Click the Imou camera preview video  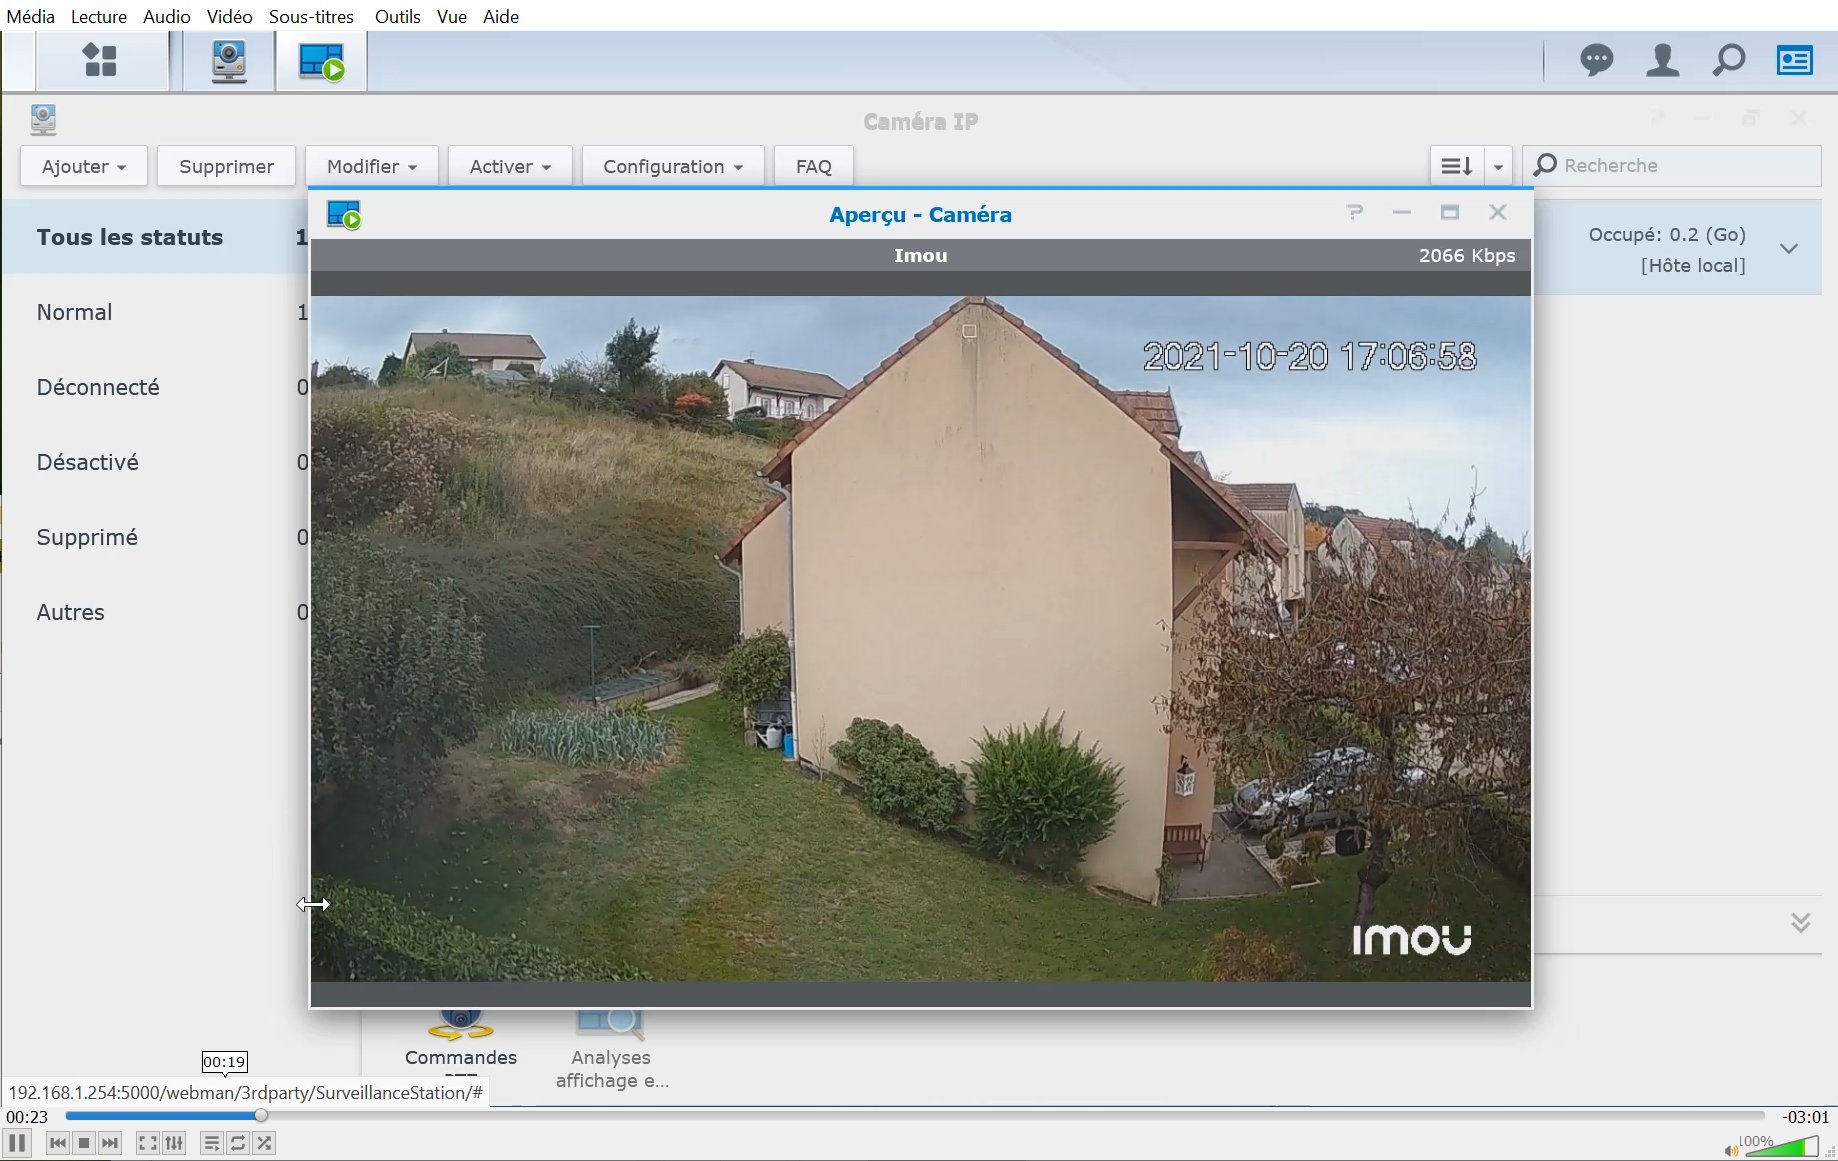click(920, 638)
